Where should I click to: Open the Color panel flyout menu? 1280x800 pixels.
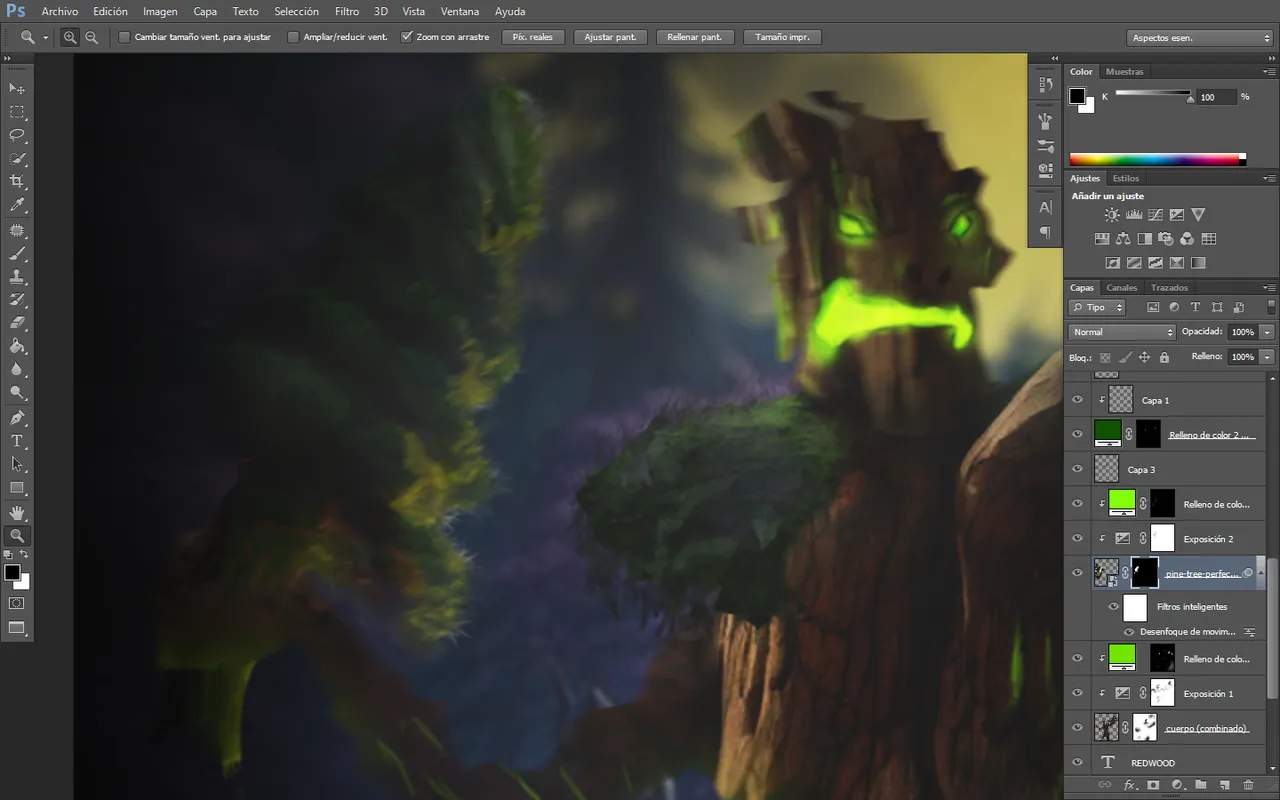[x=1270, y=72]
